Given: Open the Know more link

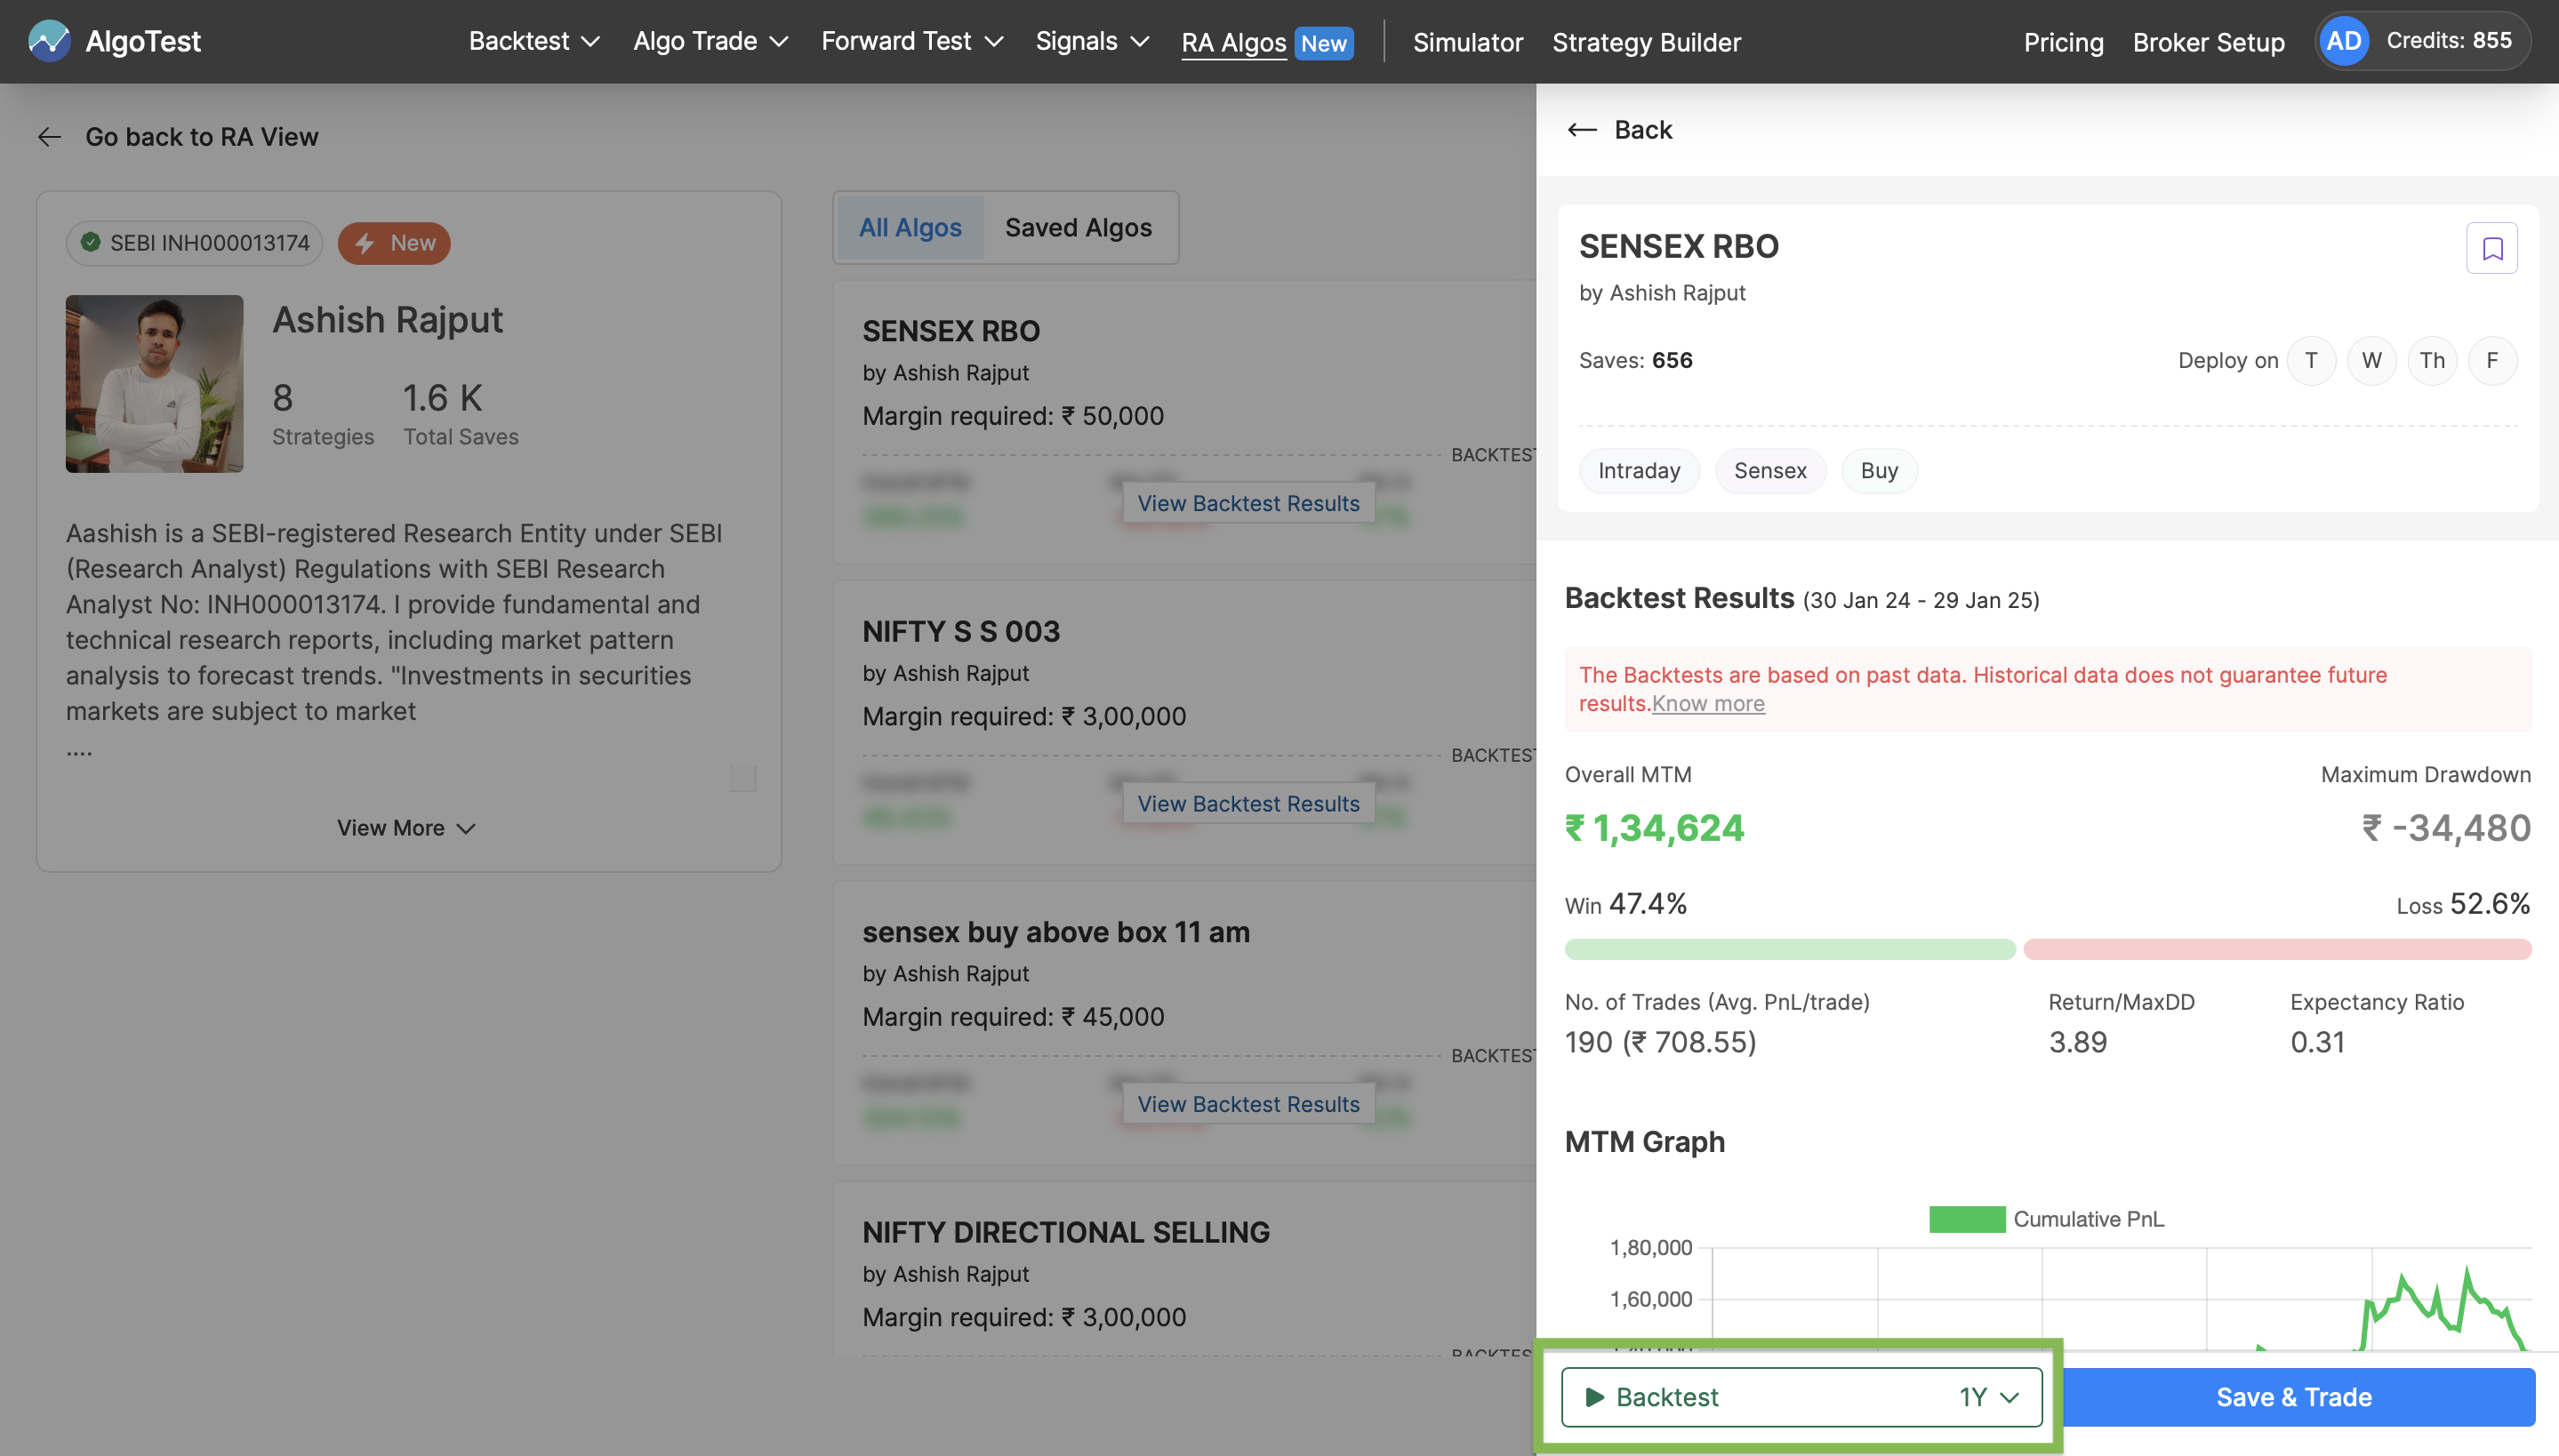Looking at the screenshot, I should point(1708,703).
